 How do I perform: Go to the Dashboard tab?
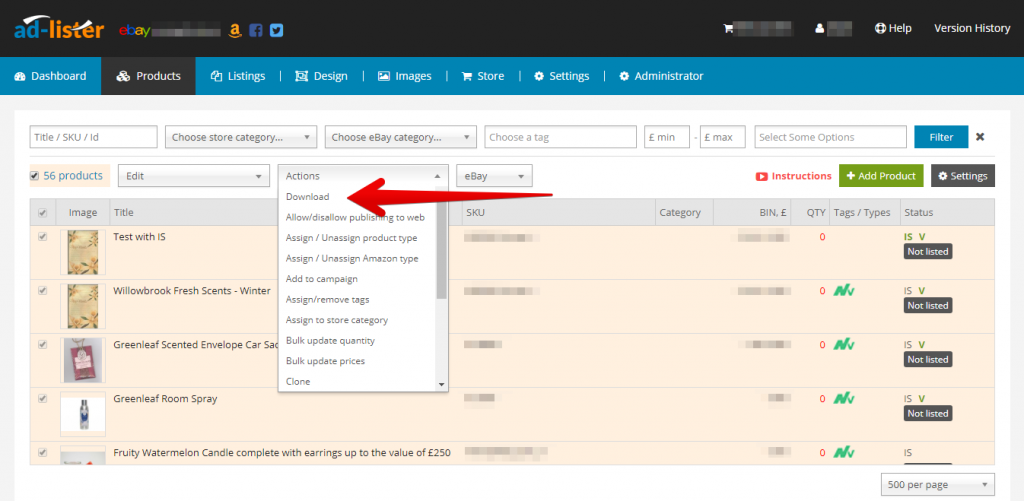(50, 76)
